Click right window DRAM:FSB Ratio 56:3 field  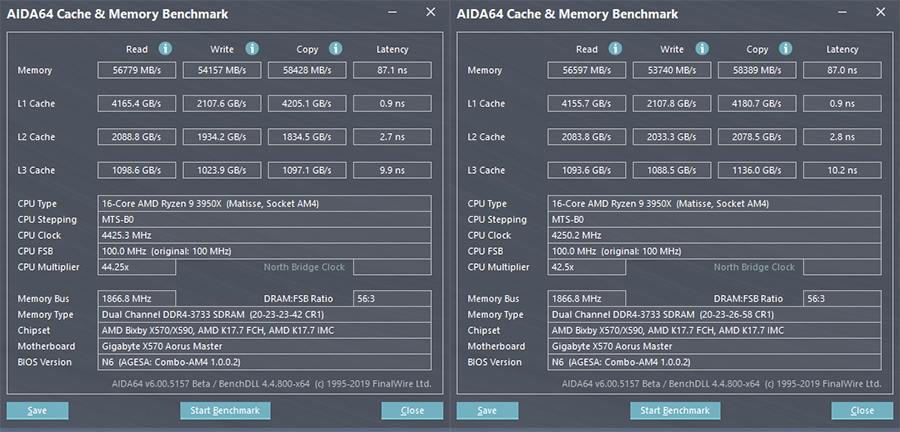point(842,299)
